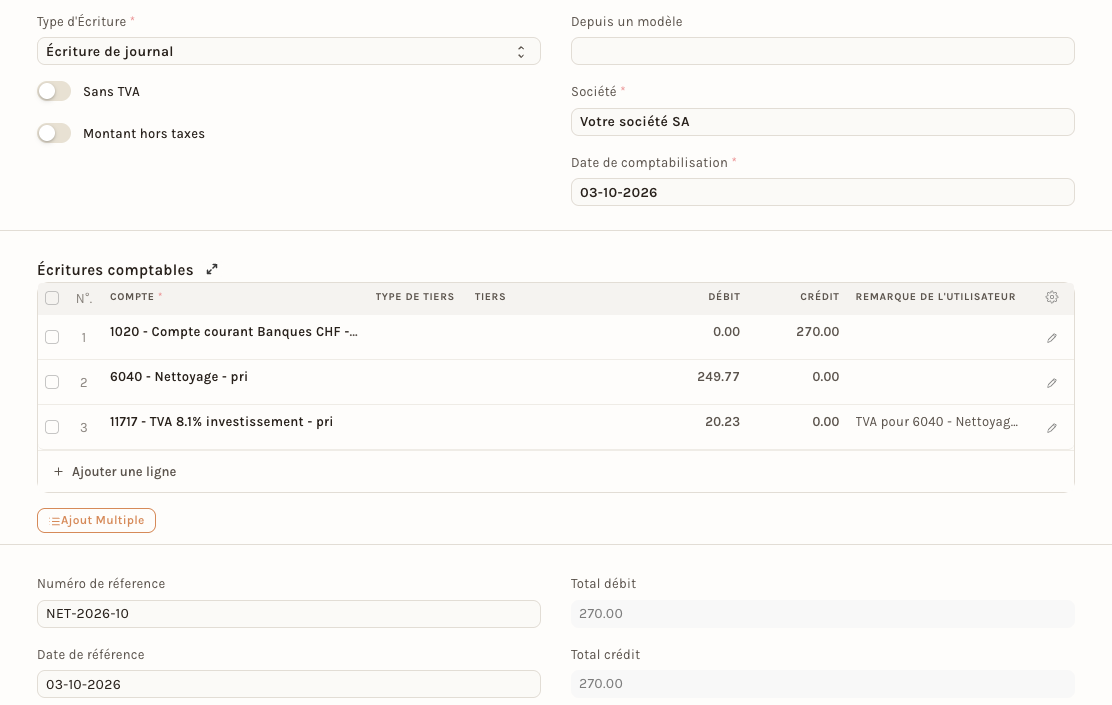
Task: Open the Type d'Écriture dropdown
Action: click(289, 51)
